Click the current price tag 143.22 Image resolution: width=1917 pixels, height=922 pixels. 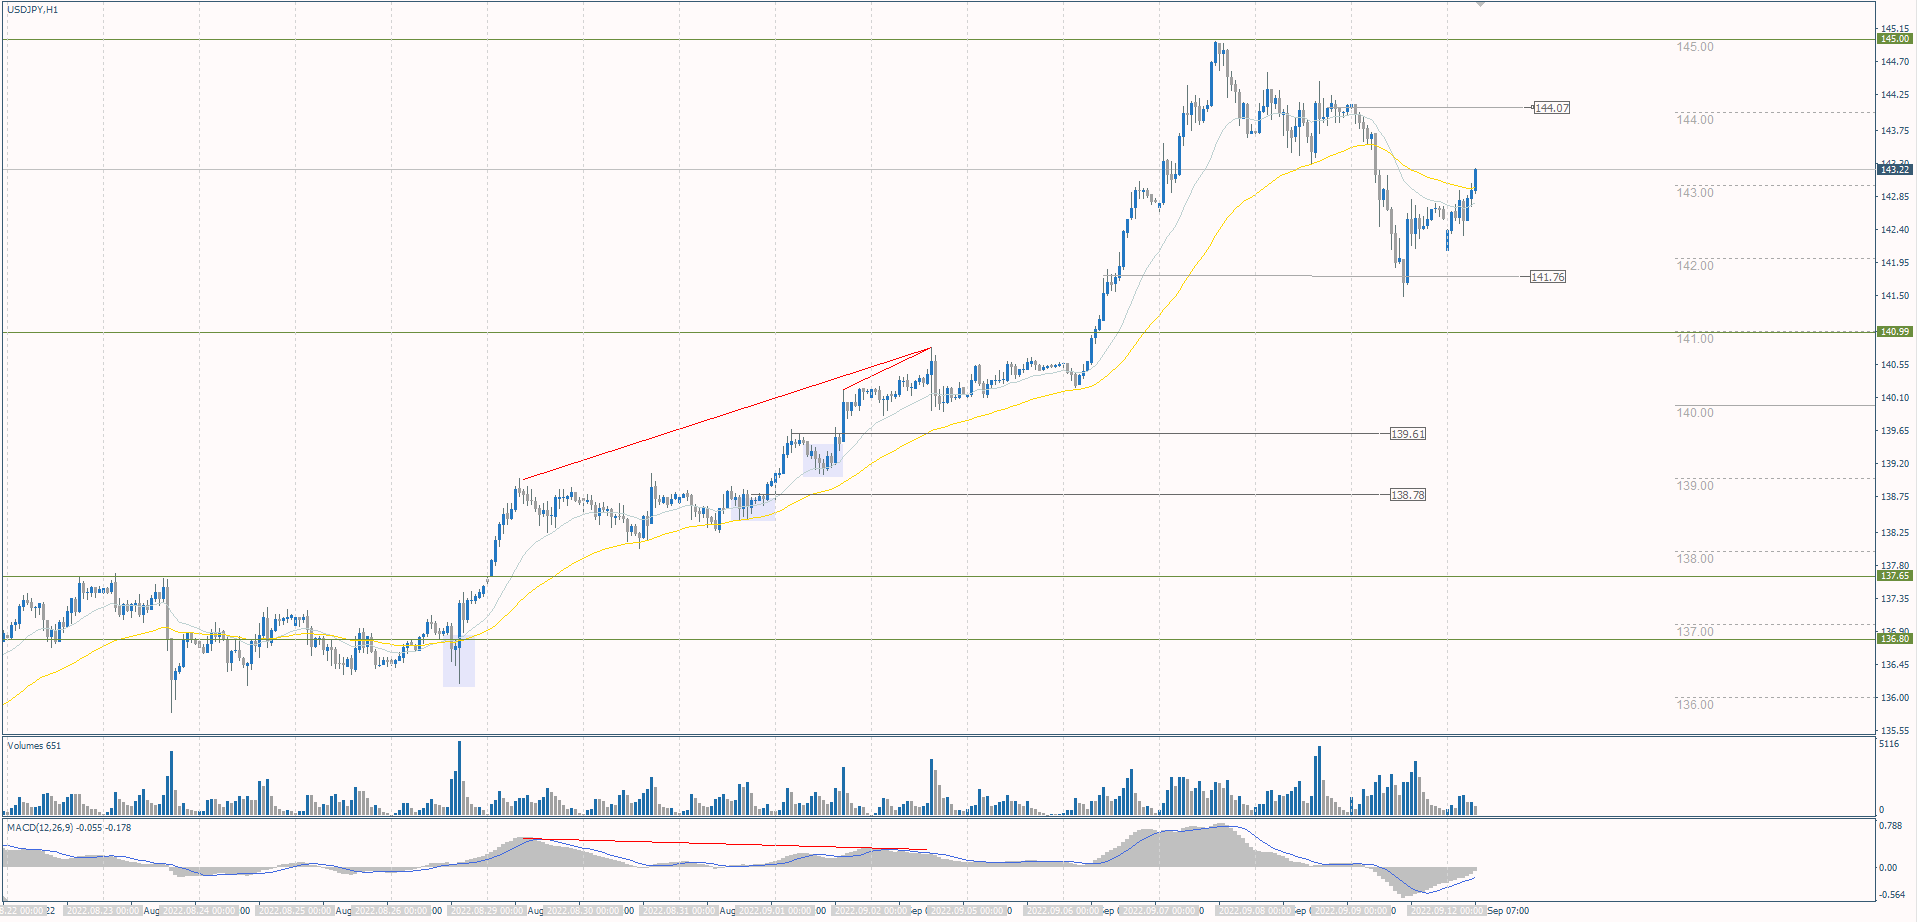click(1895, 170)
